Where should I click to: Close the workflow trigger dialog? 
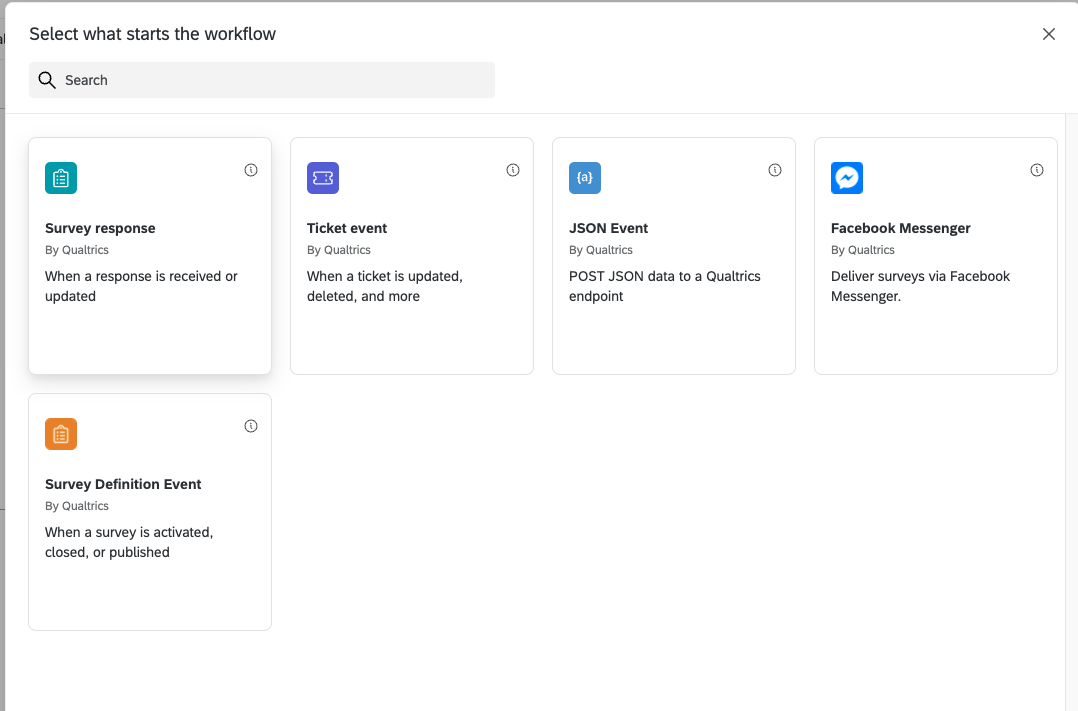tap(1048, 34)
